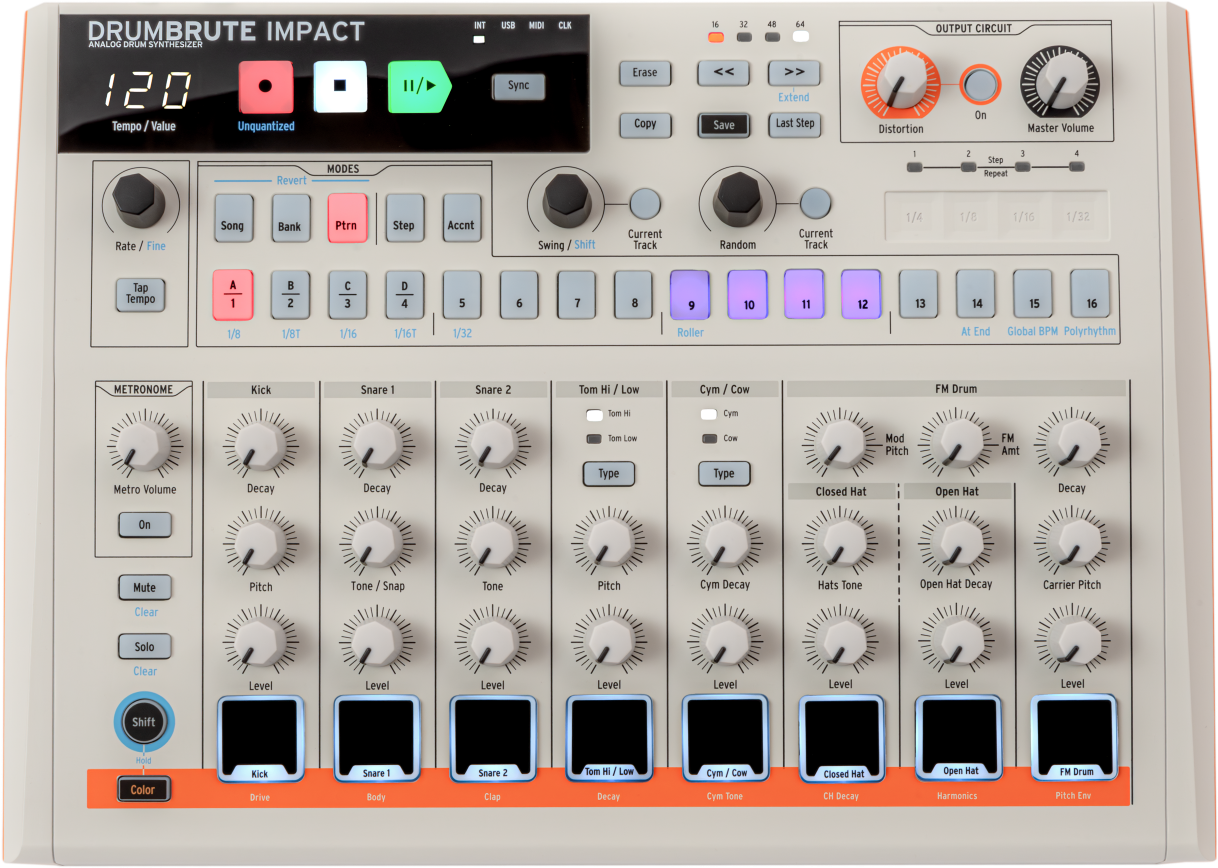Hit the green Play/Pause button
1218x868 pixels.
pyautogui.click(x=418, y=87)
